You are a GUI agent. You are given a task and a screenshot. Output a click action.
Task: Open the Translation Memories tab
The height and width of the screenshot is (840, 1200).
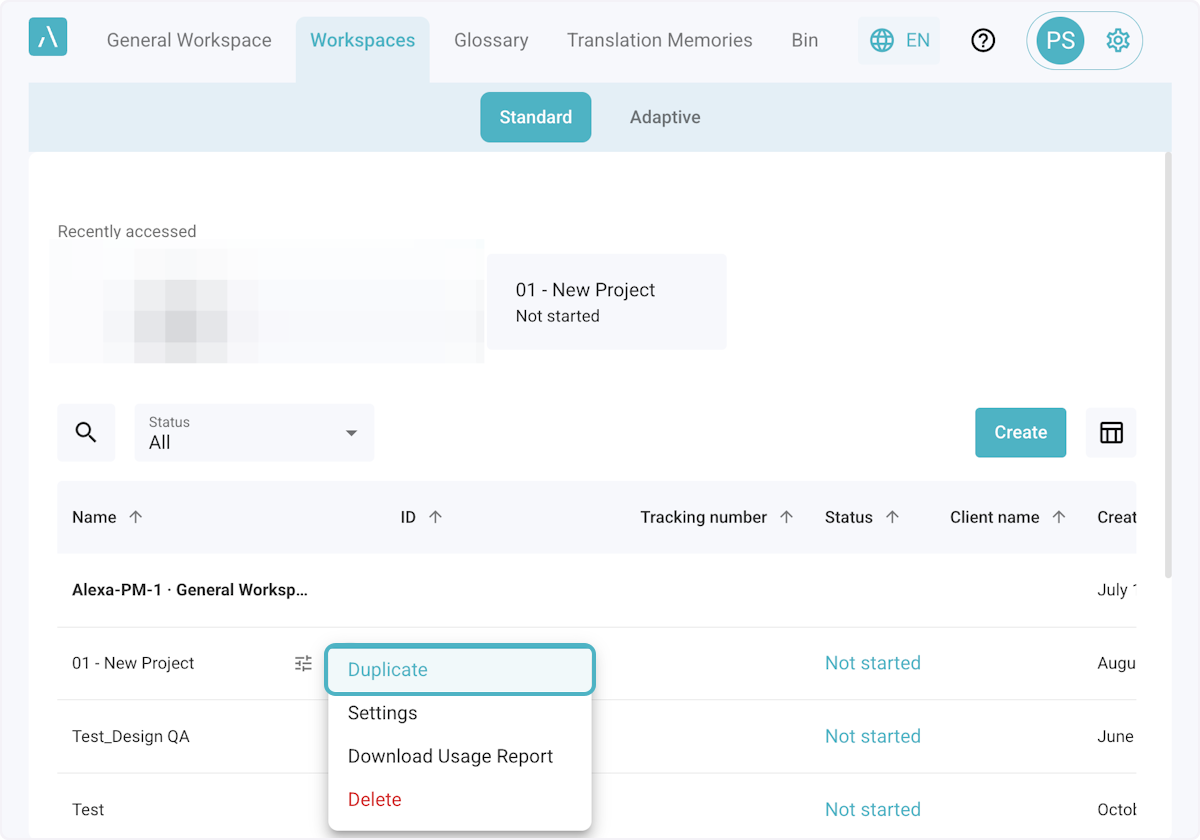coord(659,40)
